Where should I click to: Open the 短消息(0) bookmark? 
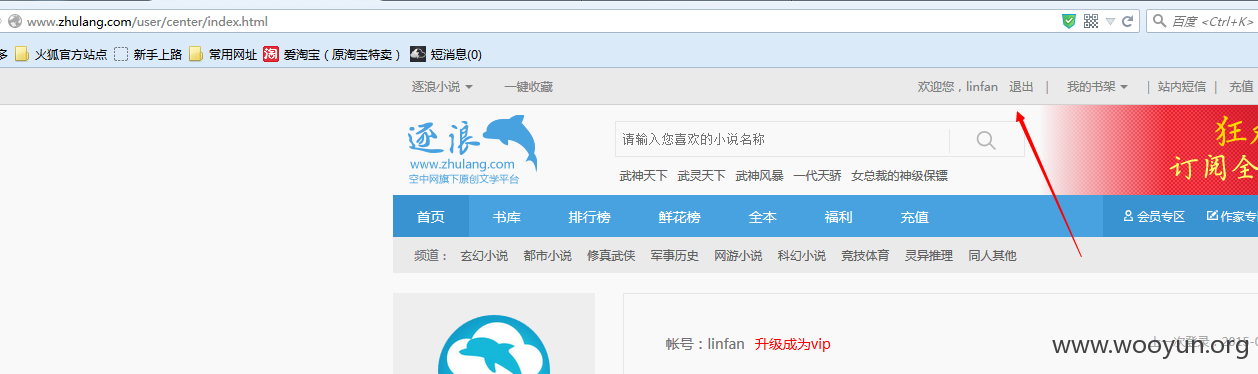(446, 55)
